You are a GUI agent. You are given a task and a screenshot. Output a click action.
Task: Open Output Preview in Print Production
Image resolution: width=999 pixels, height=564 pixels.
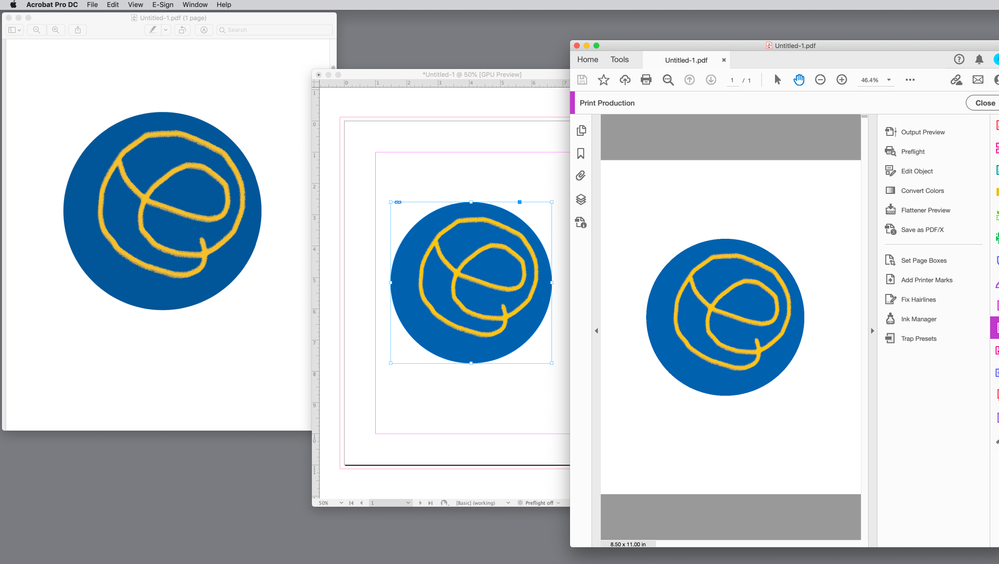point(915,132)
